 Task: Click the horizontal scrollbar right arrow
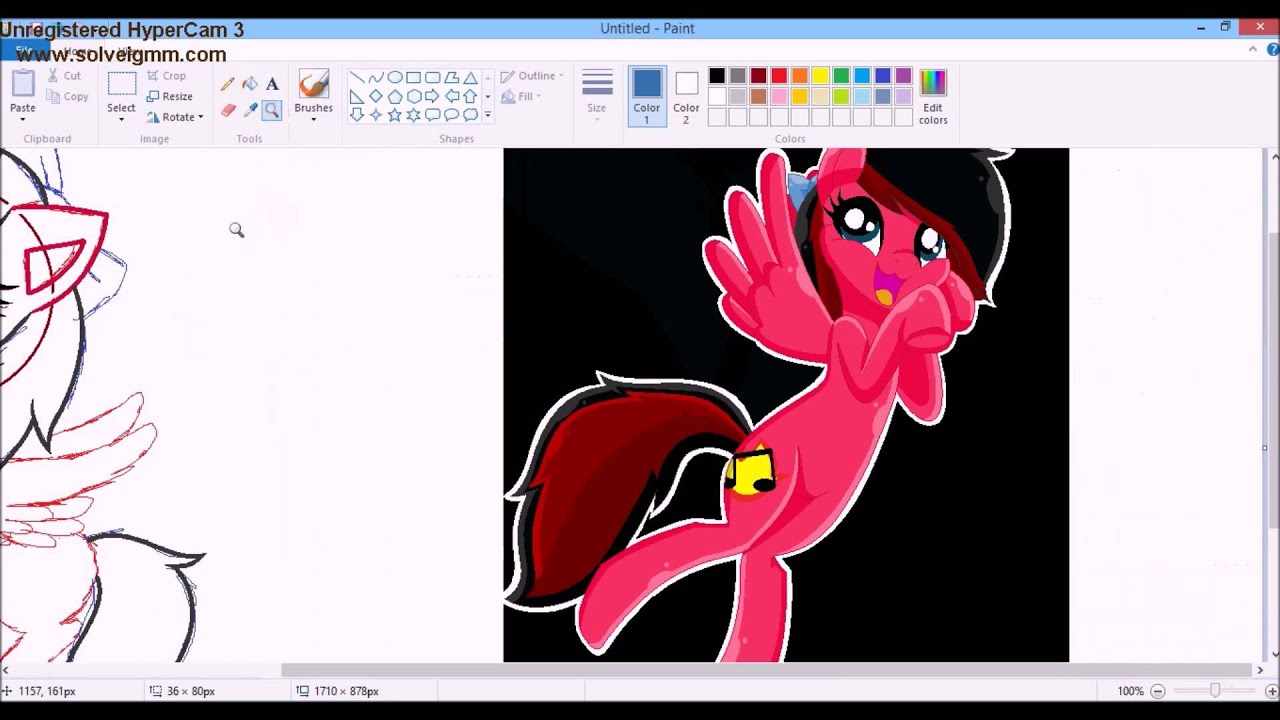(x=1259, y=670)
